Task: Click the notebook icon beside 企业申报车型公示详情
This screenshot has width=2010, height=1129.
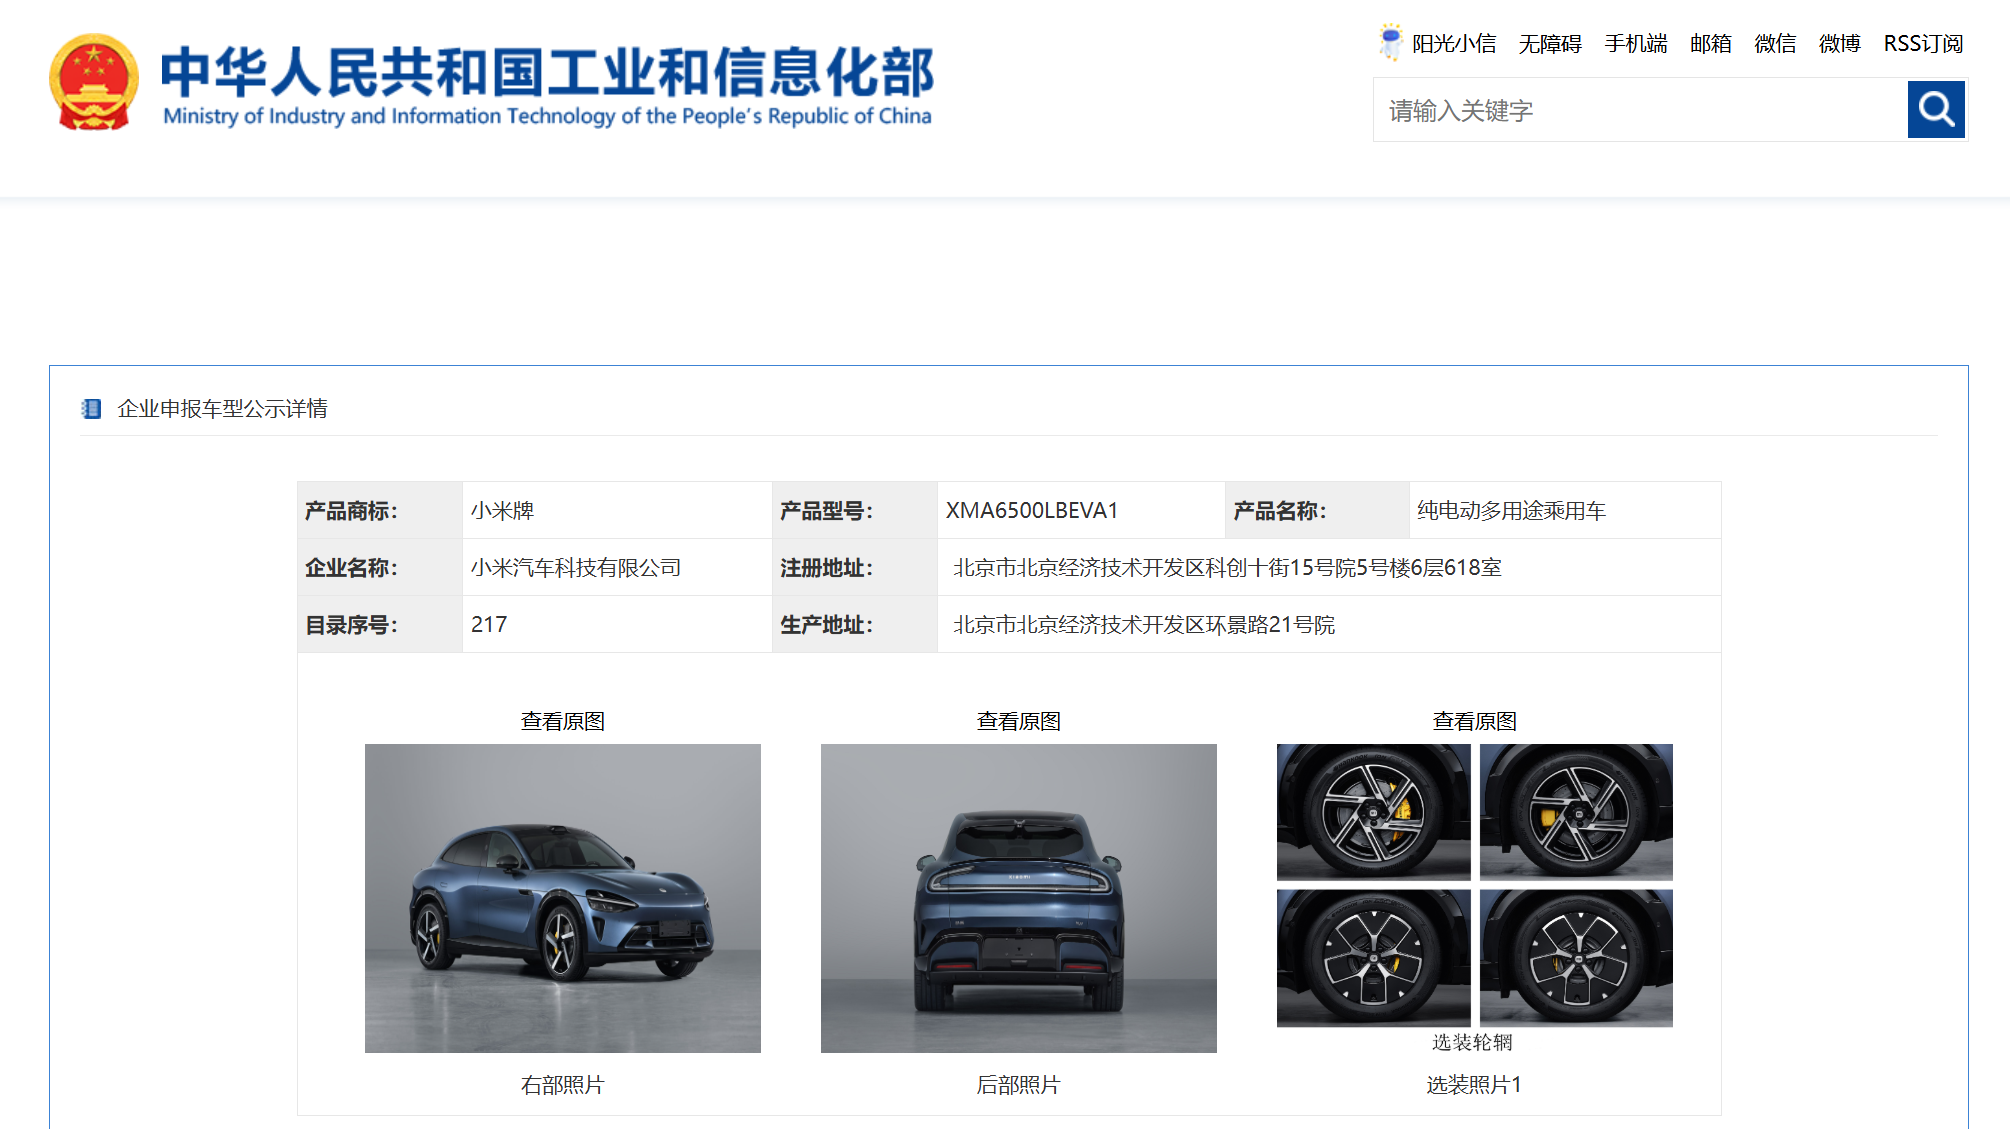Action: point(91,408)
